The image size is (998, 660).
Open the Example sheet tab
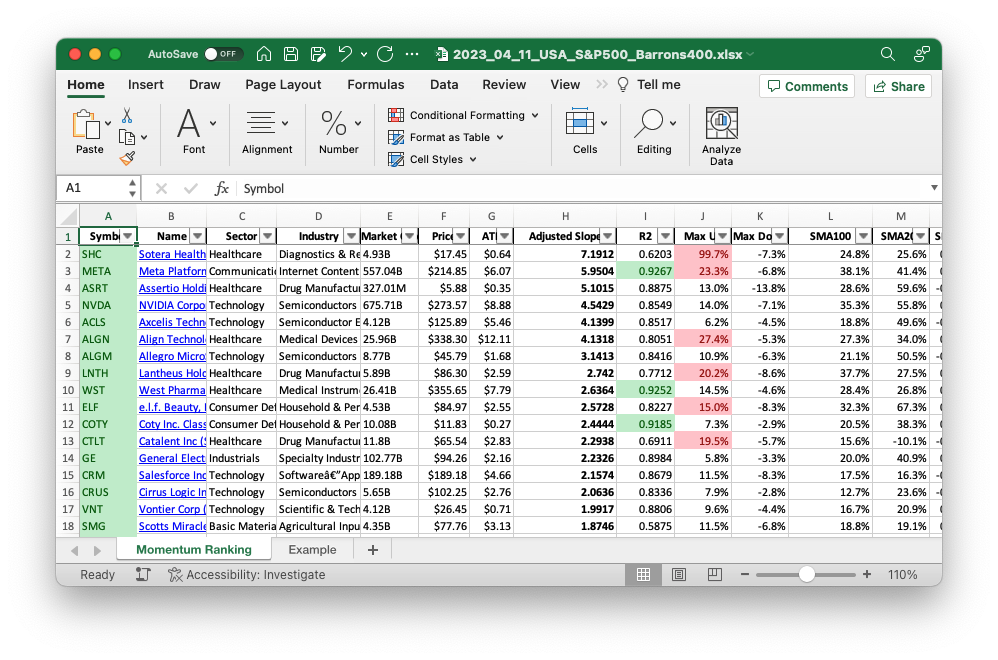tap(312, 550)
